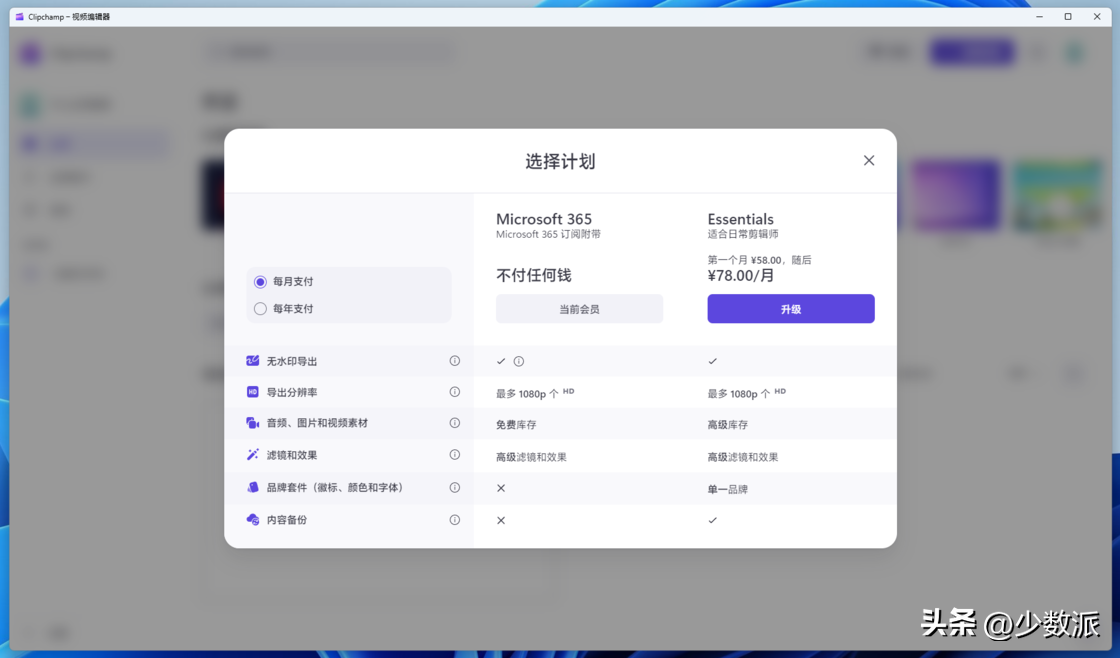Click the content backup cloud icon
1120x658 pixels.
point(253,520)
